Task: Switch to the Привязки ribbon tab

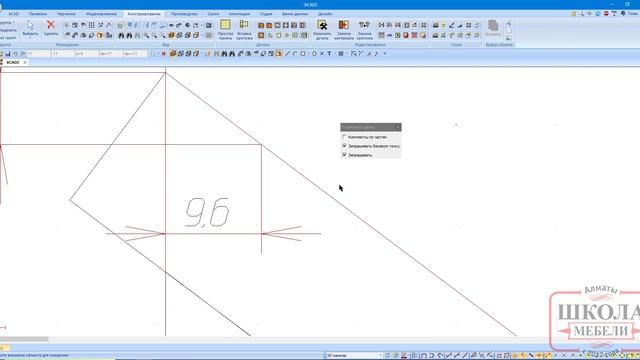Action: [x=38, y=14]
